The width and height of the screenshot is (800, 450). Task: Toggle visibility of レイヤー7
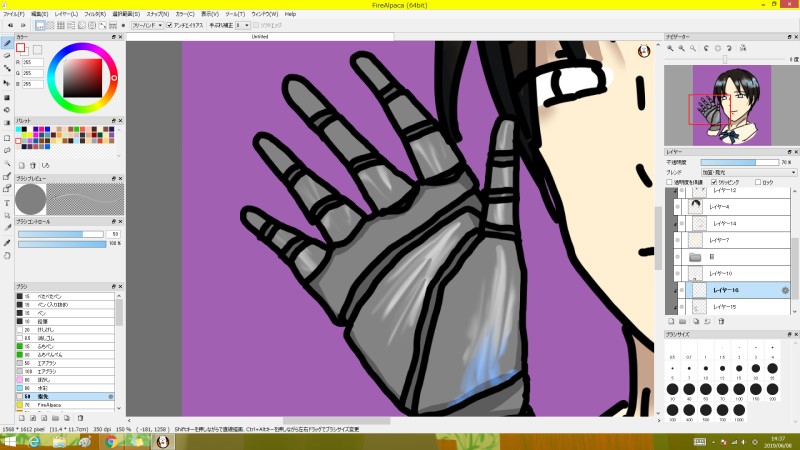pyautogui.click(x=678, y=240)
